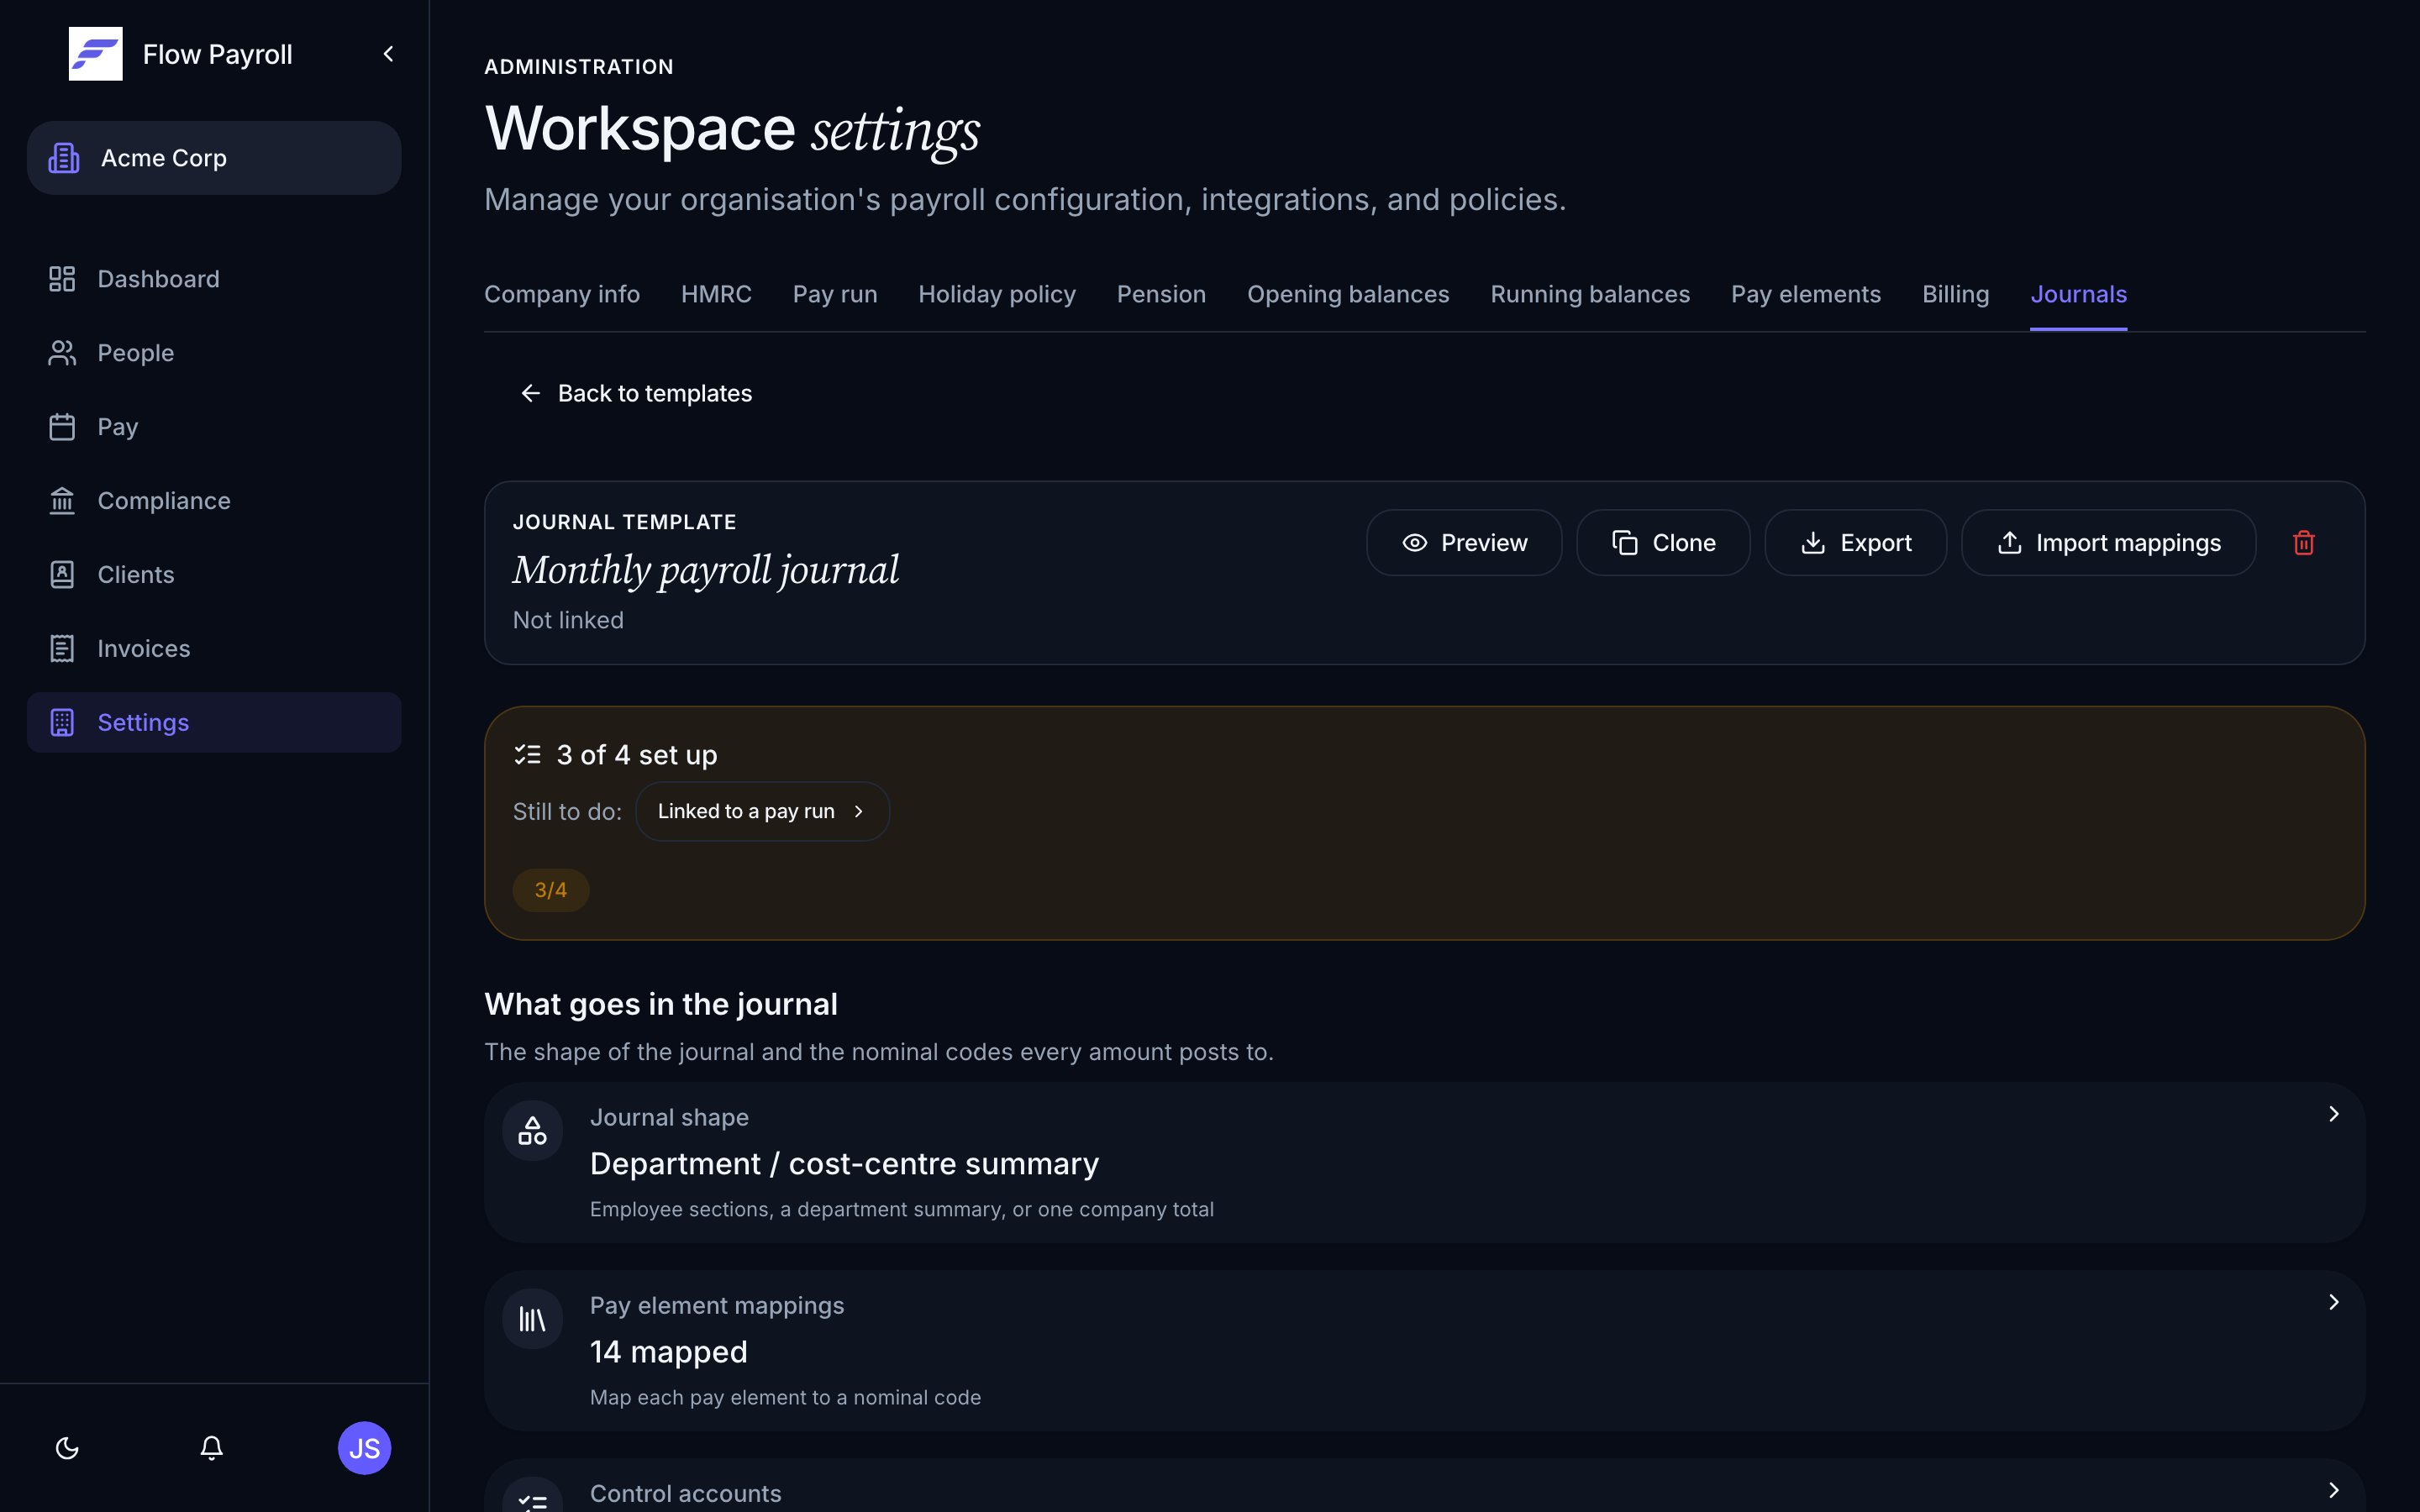
Task: Click the Settings building icon
Action: (x=62, y=723)
